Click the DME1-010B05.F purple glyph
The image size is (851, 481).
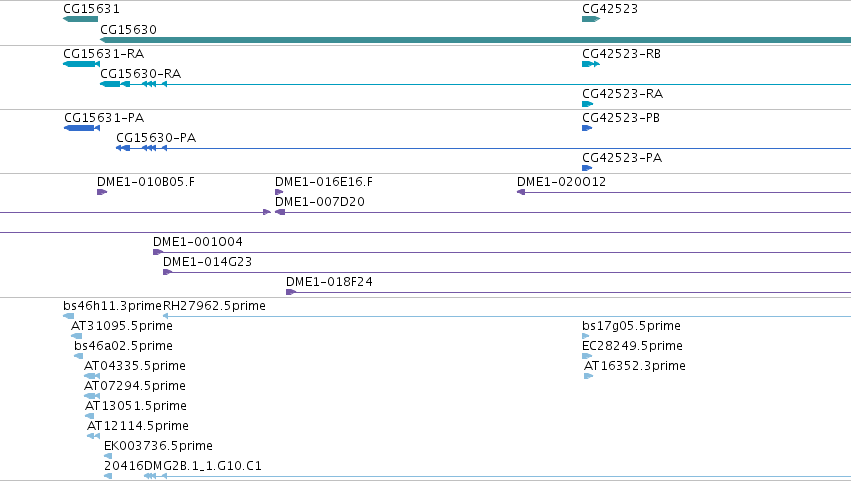[x=102, y=192]
